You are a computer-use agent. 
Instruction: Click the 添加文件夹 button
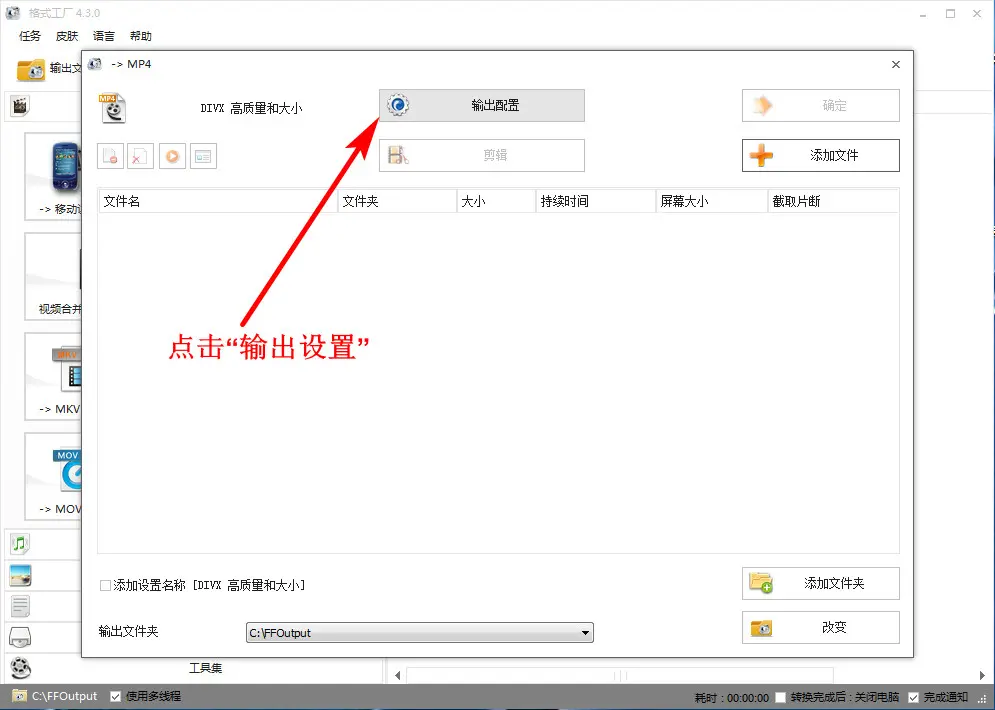pos(820,583)
